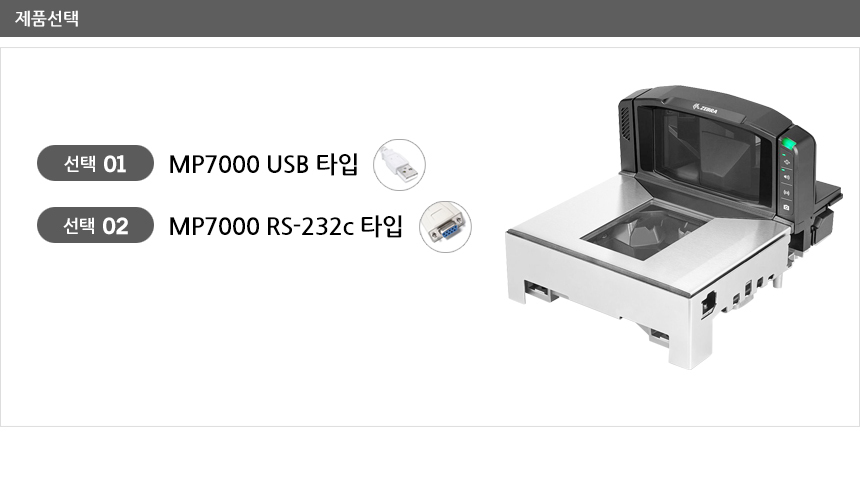Click the camera icon on scanner panel
The width and height of the screenshot is (860, 481).
pos(787,207)
